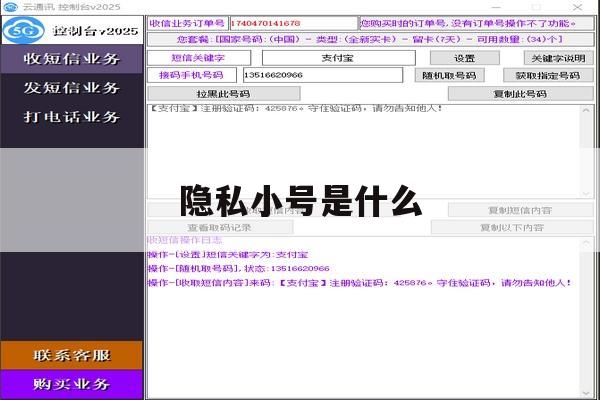Click log line 设置短信关键字为:支付宝
The image size is (600, 400).
pos(228,255)
